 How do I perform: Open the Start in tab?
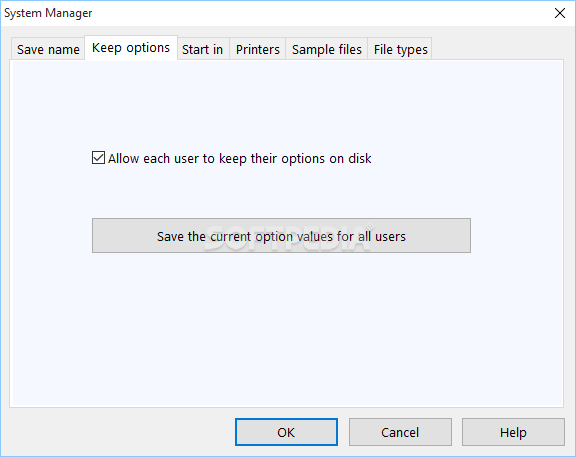point(203,49)
